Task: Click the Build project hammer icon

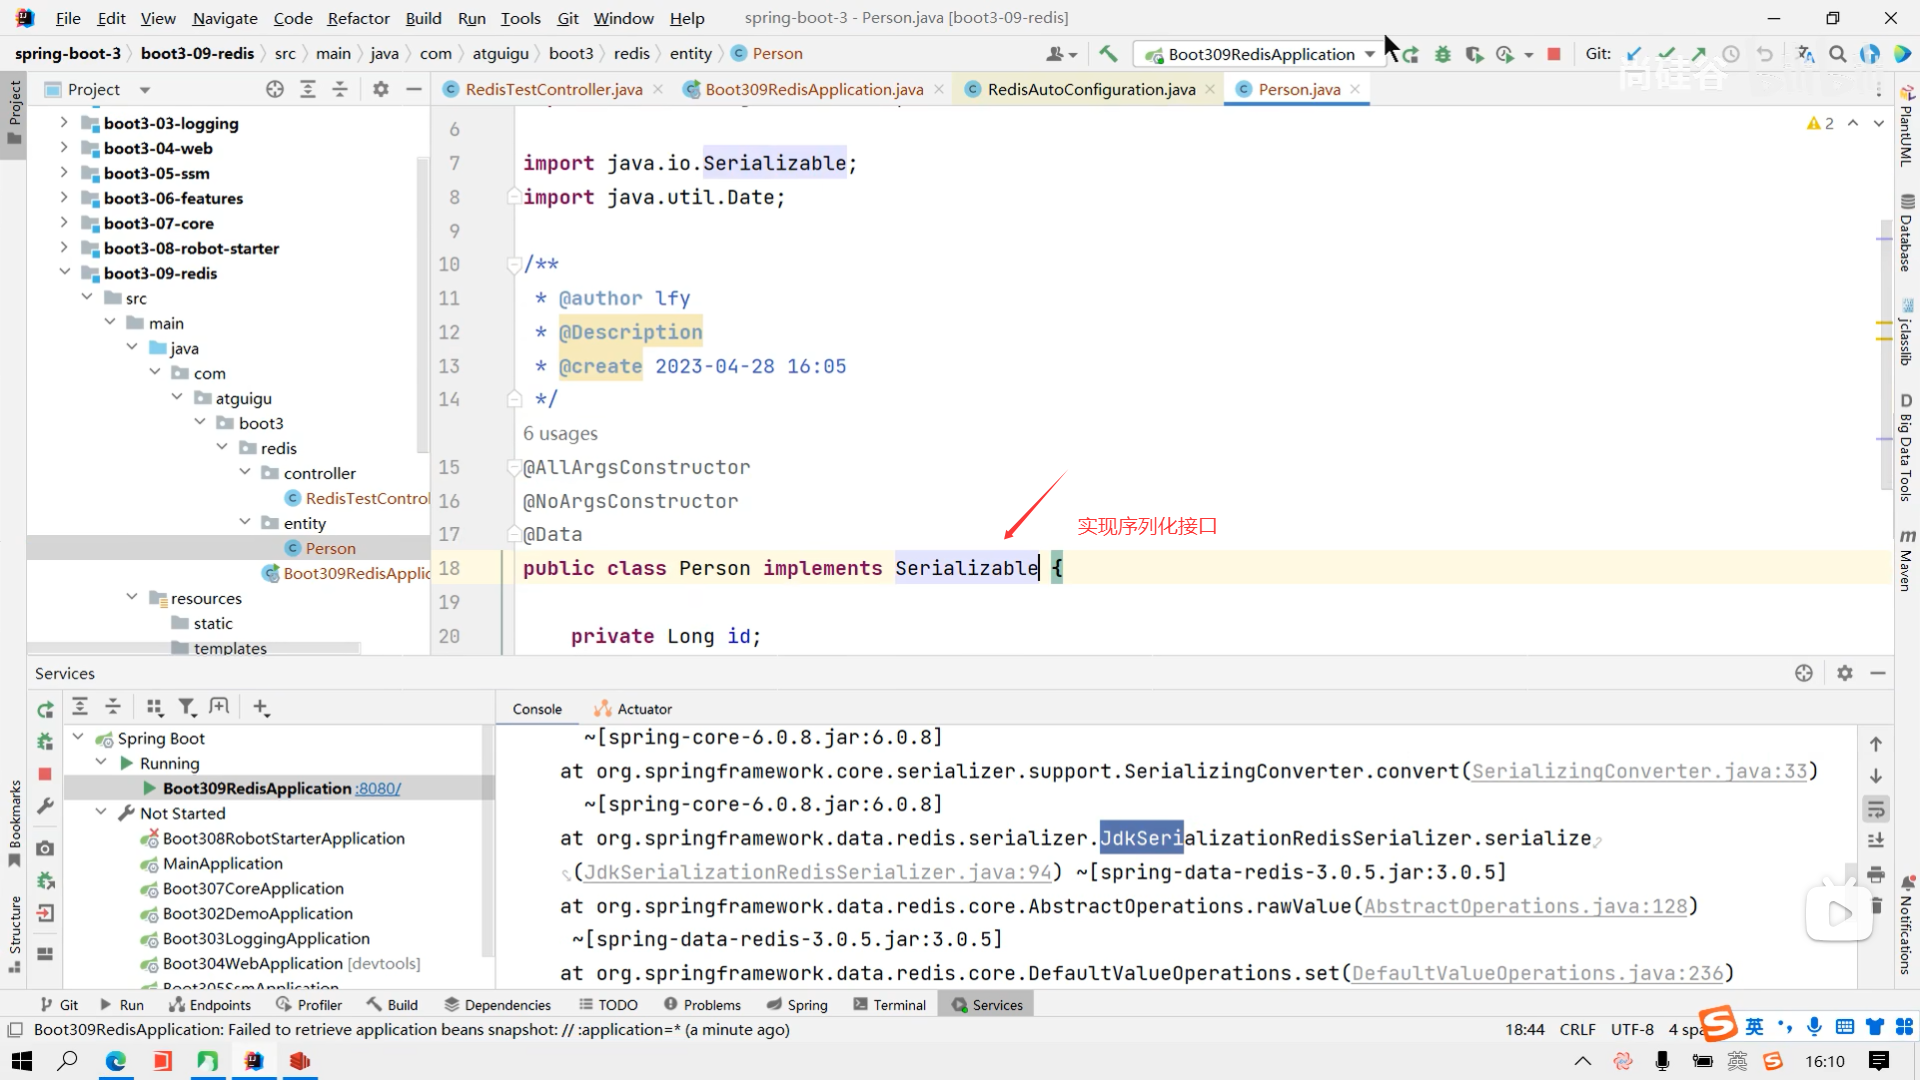Action: tap(1107, 54)
